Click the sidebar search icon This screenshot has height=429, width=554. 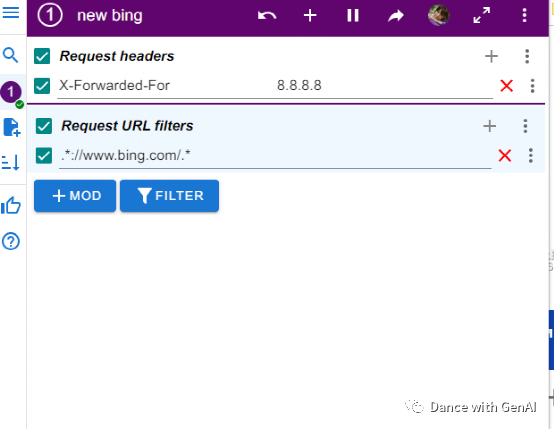[10, 55]
